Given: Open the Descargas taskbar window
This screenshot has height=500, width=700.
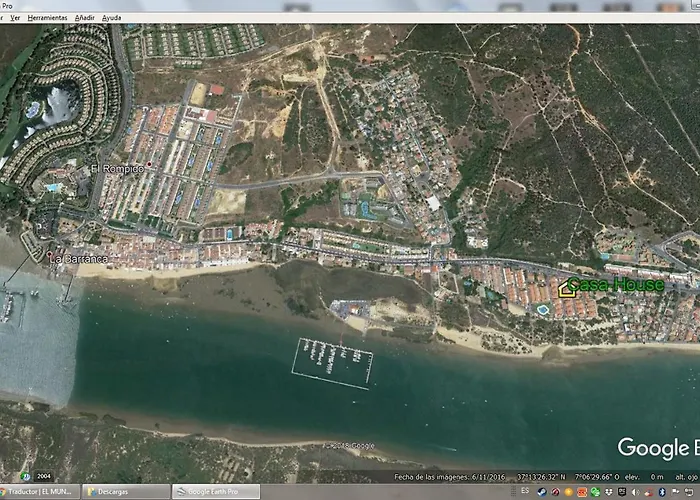Looking at the screenshot, I should point(126,492).
